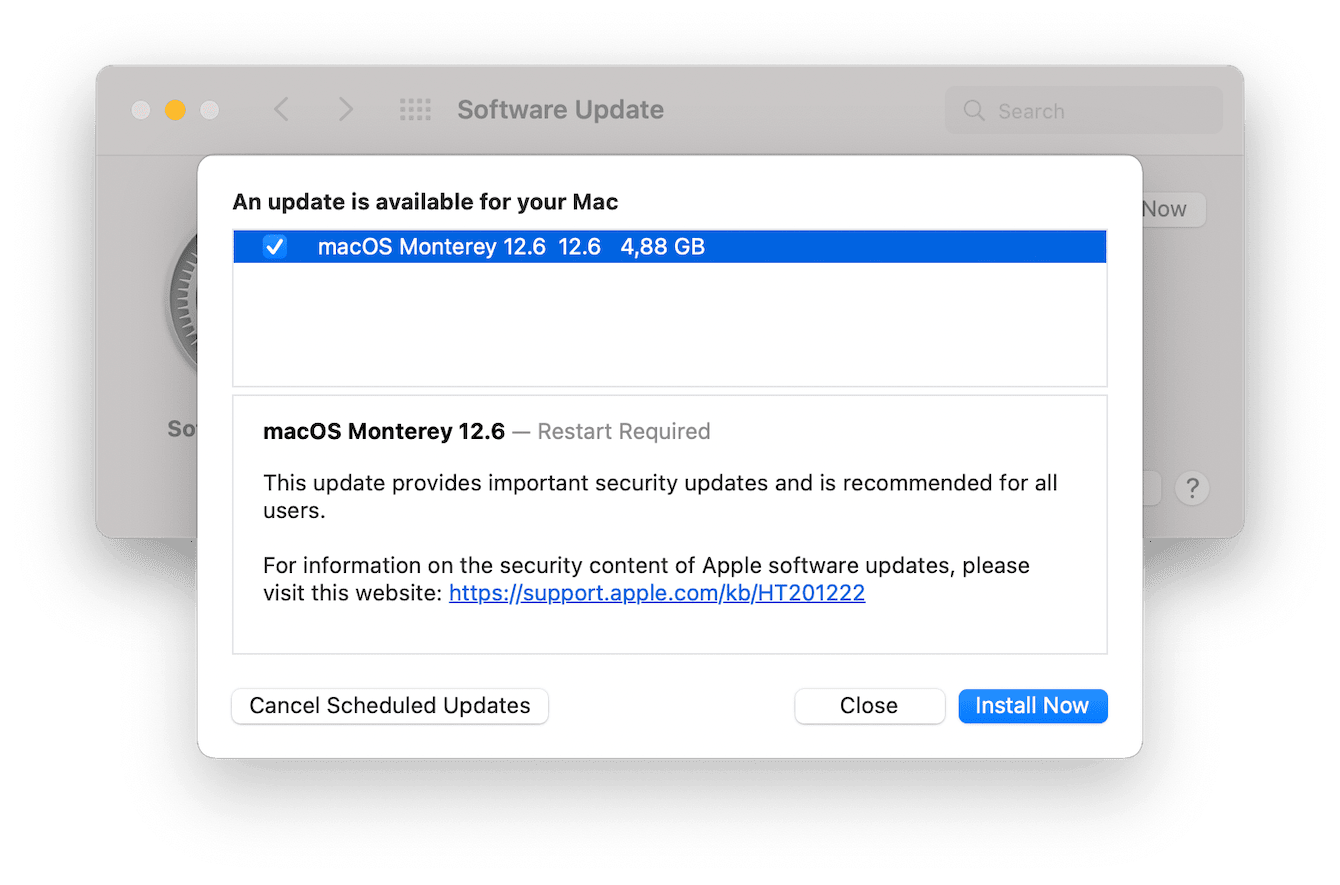Click the magnifying glass search icon
The height and width of the screenshot is (885, 1340).
point(974,111)
